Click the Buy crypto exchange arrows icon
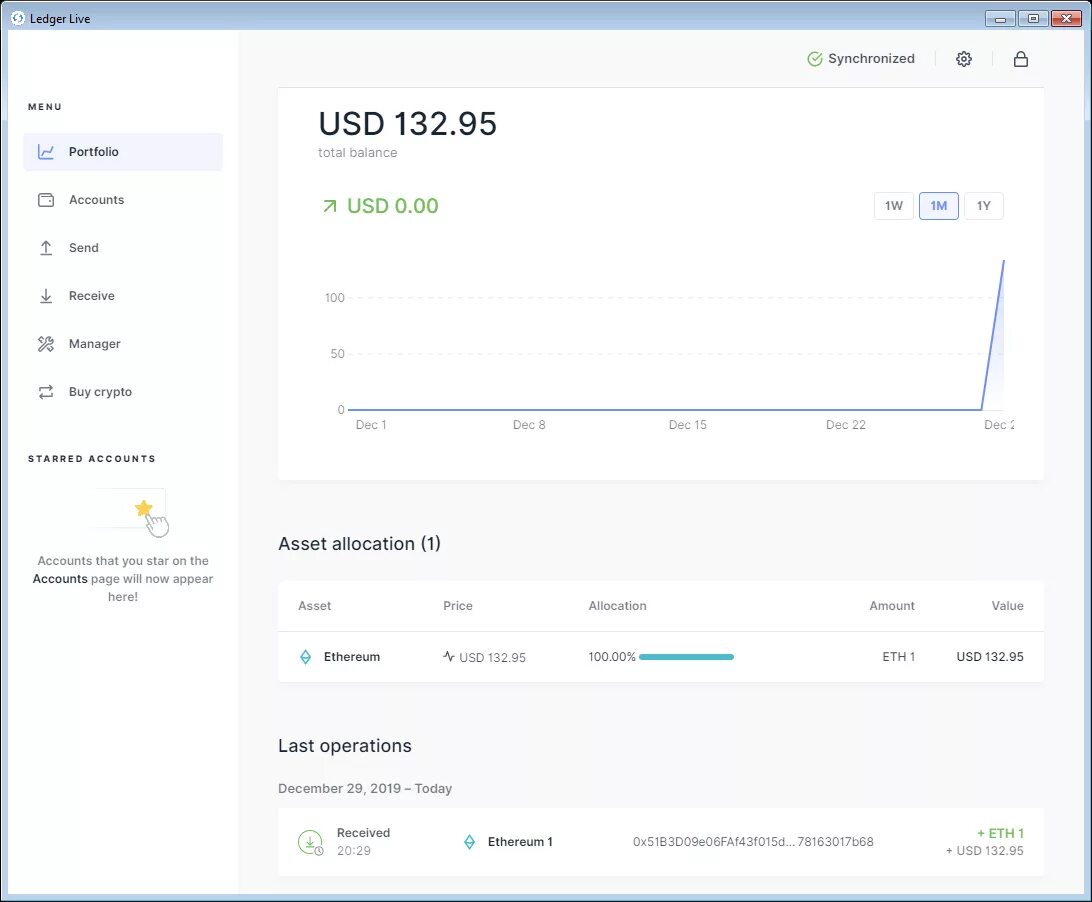This screenshot has width=1092, height=902. [x=46, y=392]
